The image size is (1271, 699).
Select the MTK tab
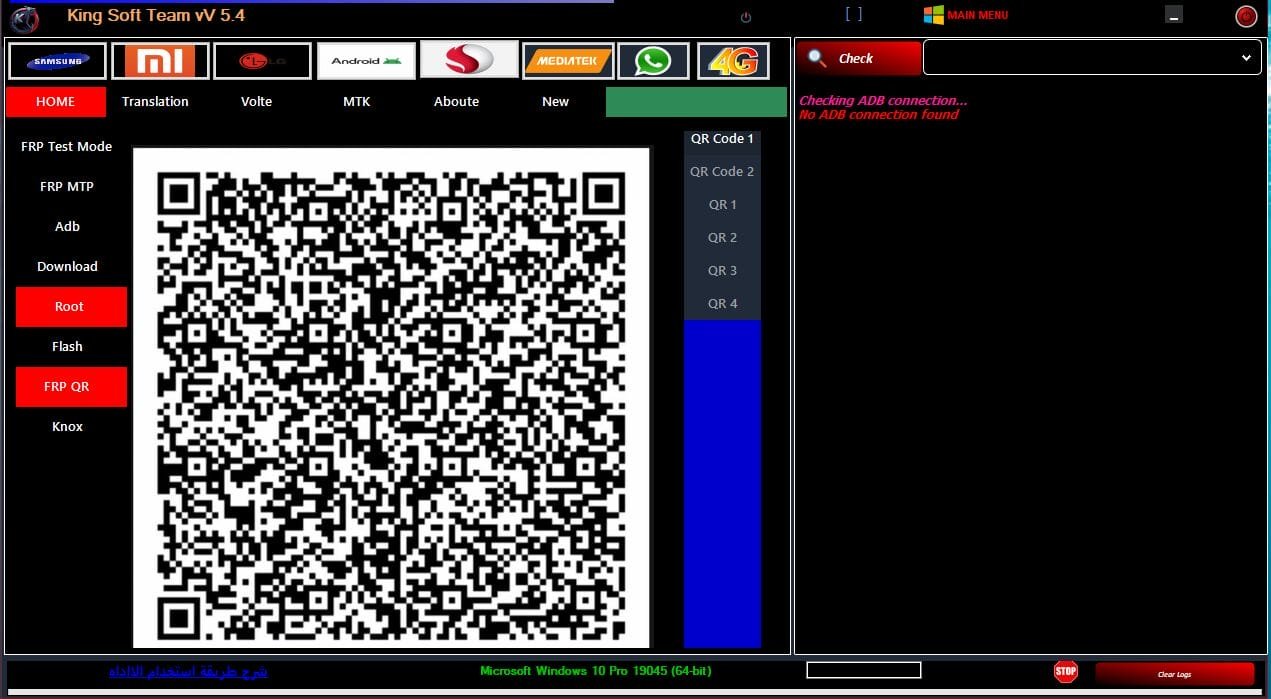point(356,102)
